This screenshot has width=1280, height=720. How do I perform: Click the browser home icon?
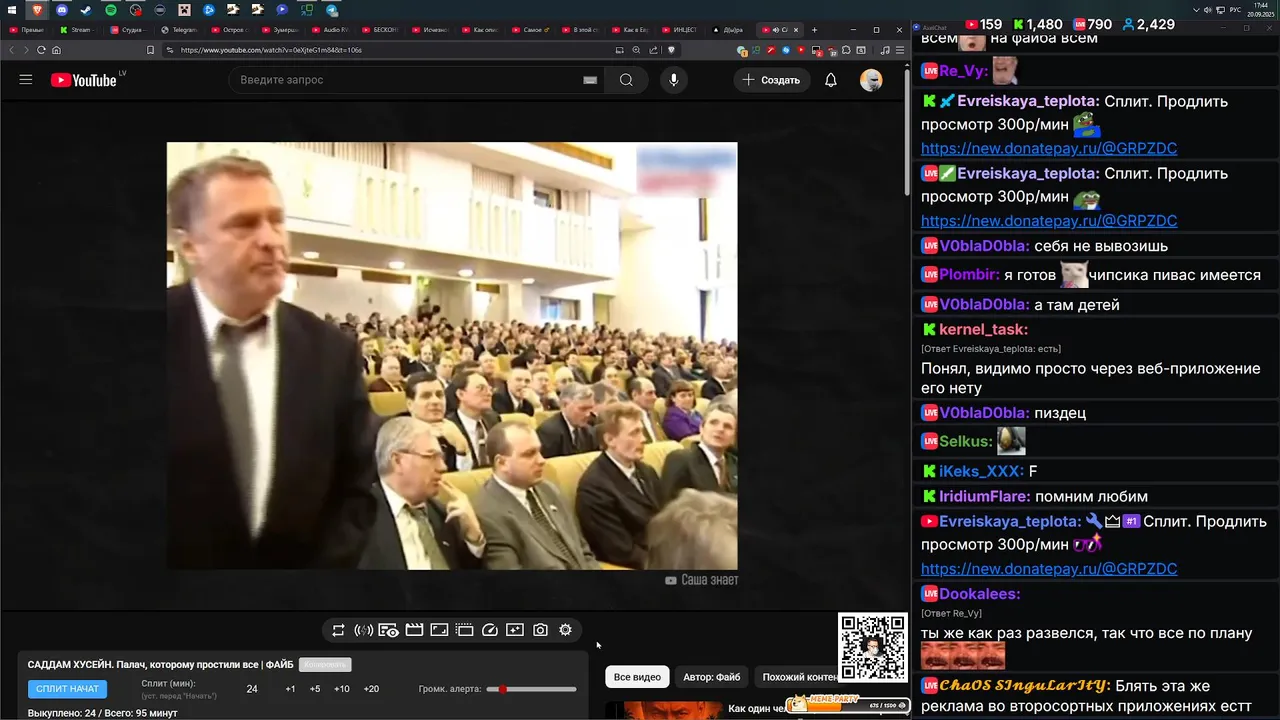pyautogui.click(x=56, y=50)
